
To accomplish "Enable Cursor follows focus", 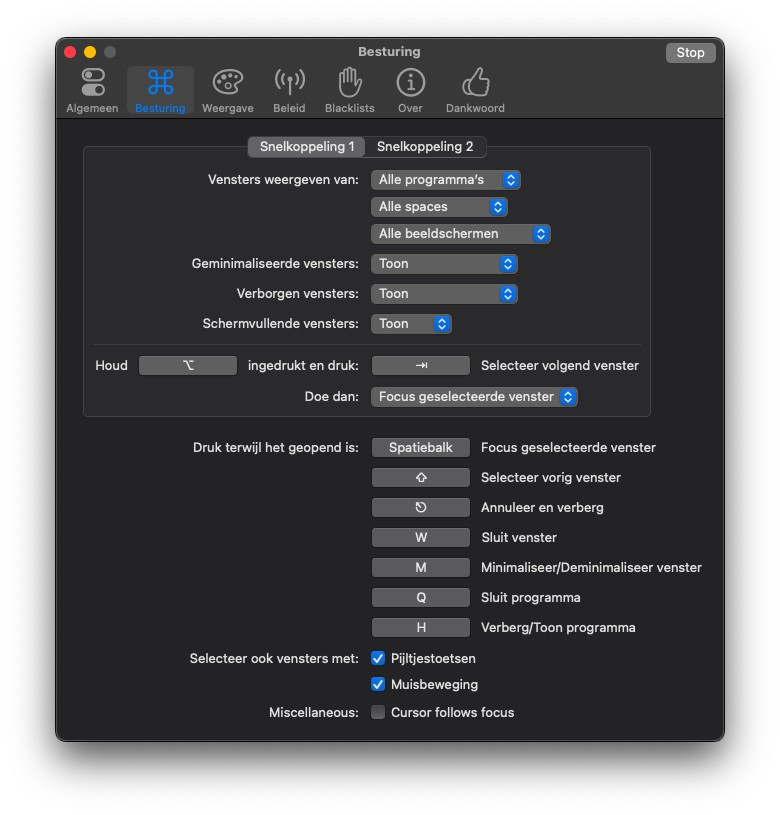I will click(x=378, y=713).
